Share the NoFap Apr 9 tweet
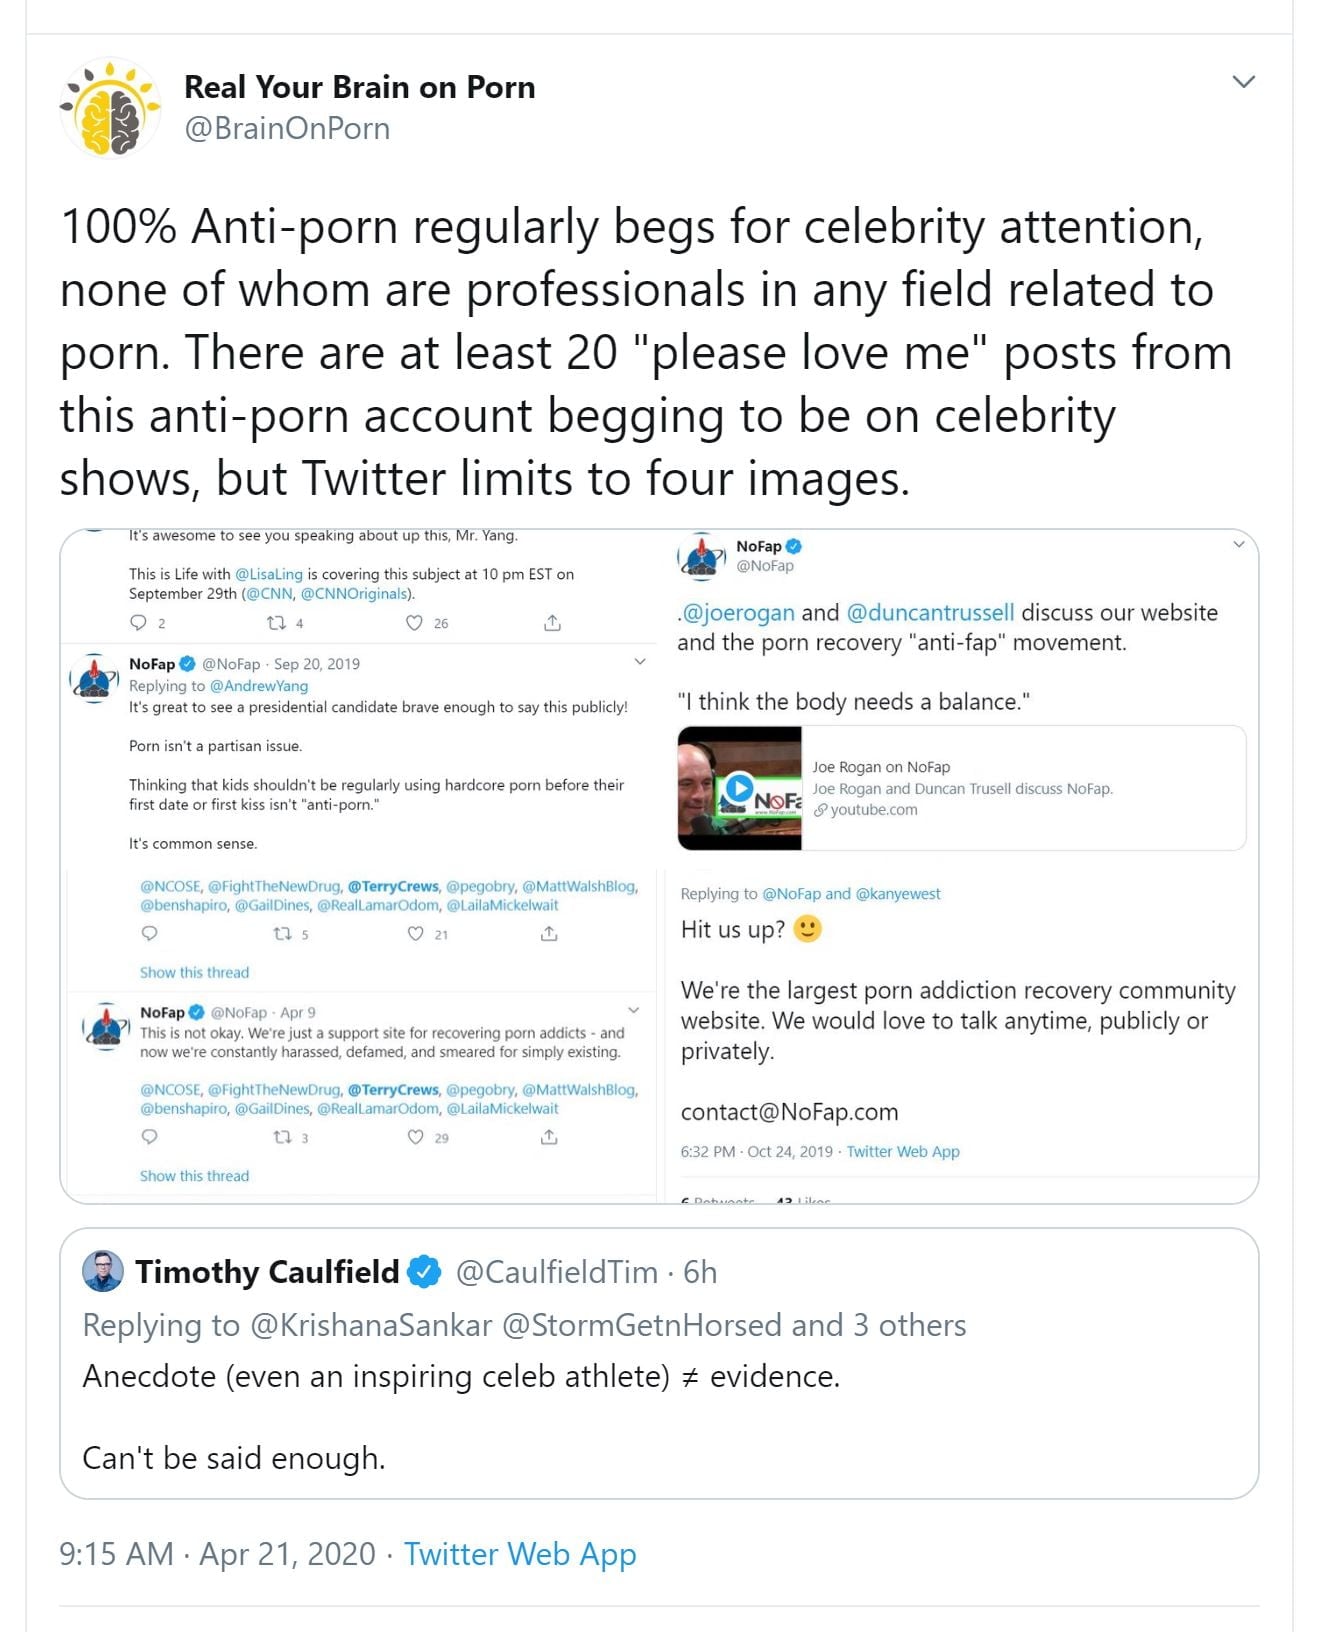This screenshot has width=1317, height=1632. point(549,1137)
